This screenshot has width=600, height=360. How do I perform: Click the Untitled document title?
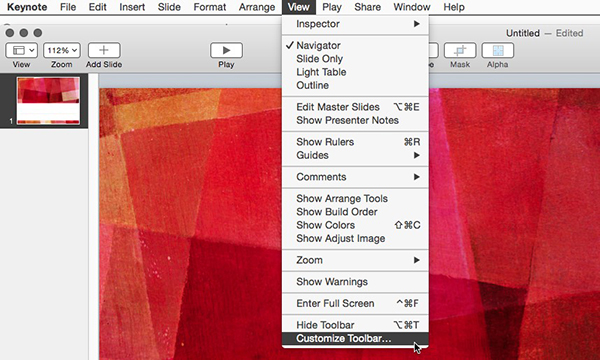click(x=523, y=33)
